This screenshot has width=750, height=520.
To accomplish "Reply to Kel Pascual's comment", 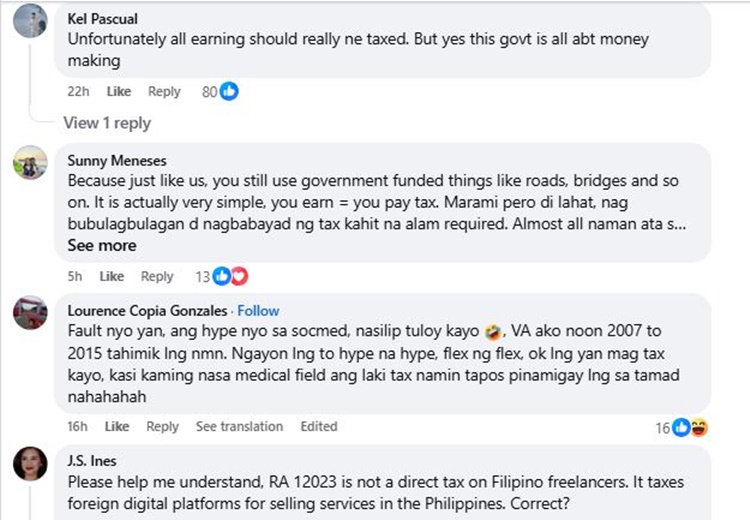I will coord(164,91).
